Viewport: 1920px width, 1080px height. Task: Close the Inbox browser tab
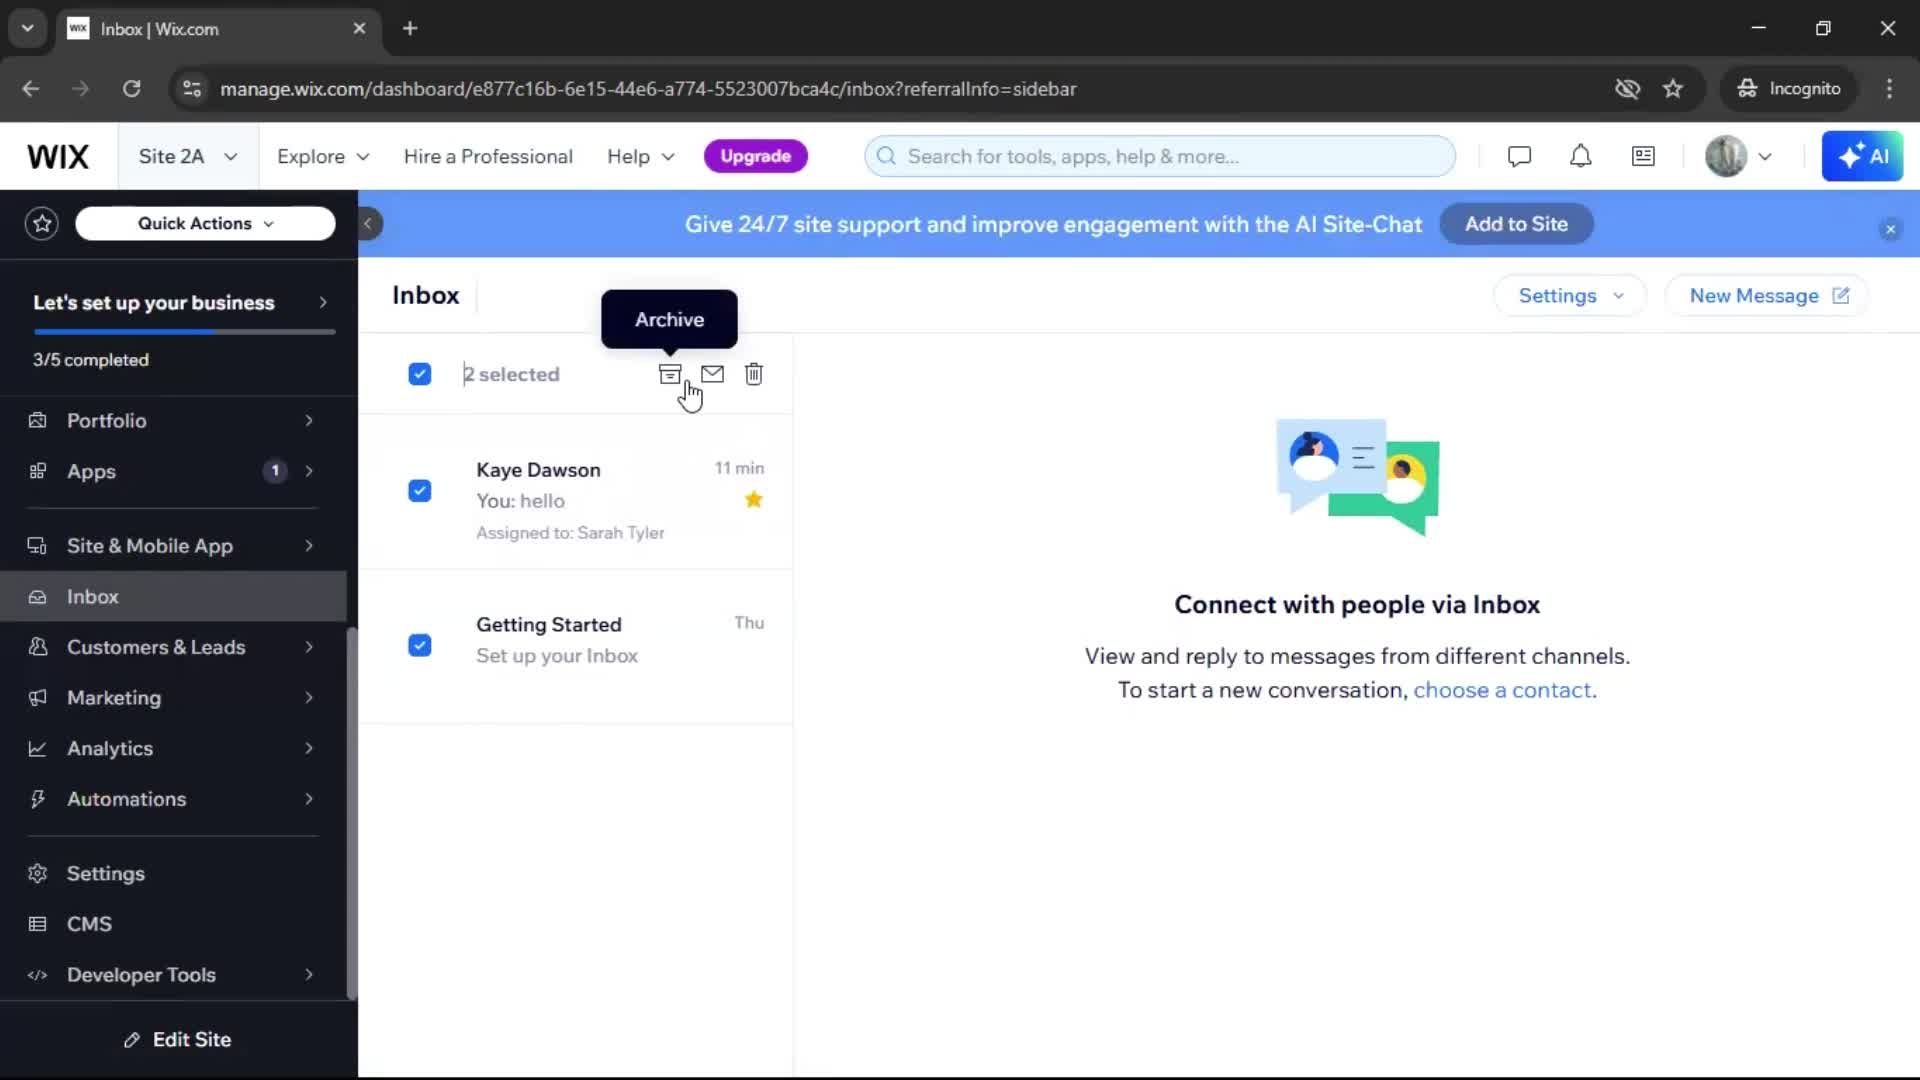point(359,28)
